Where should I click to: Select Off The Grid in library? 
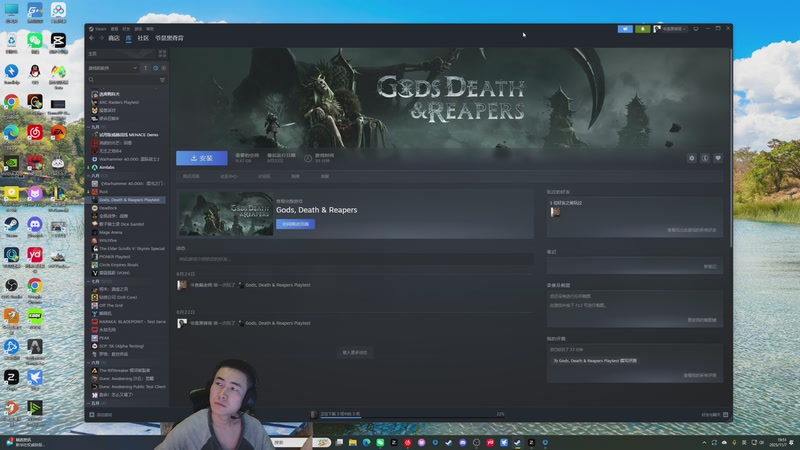pos(111,305)
